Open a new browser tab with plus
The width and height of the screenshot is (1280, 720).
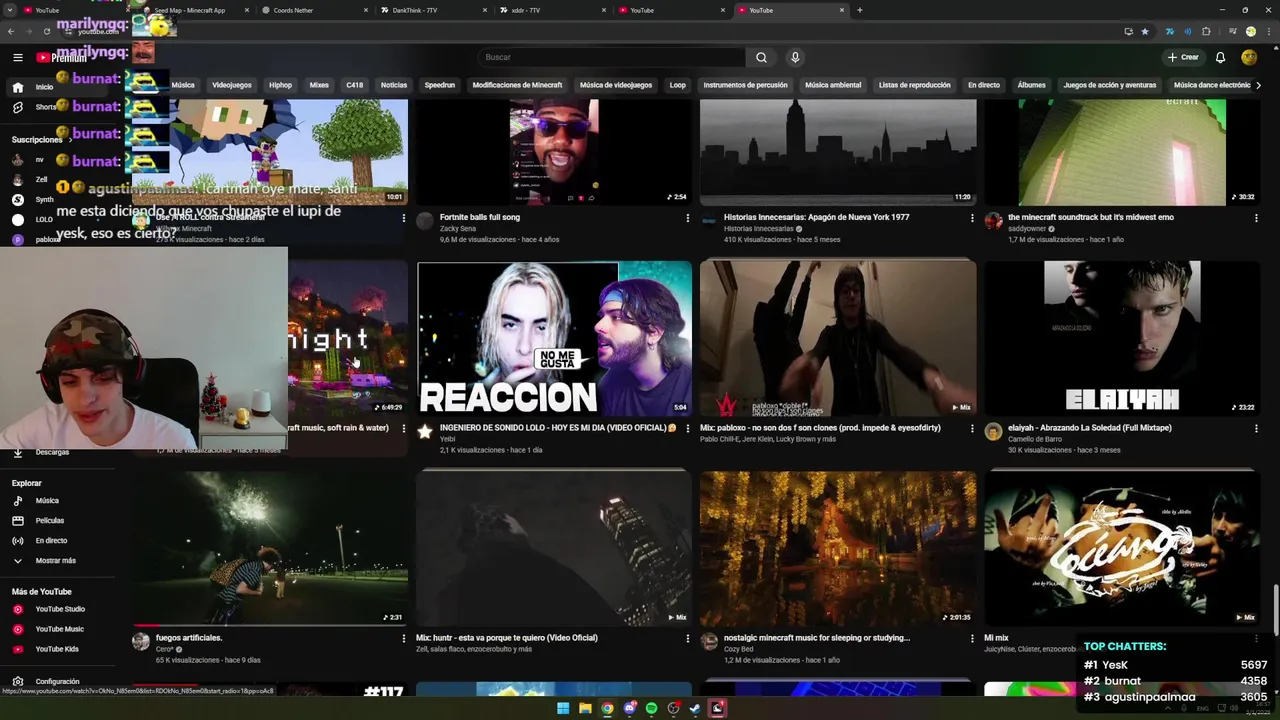click(x=859, y=10)
